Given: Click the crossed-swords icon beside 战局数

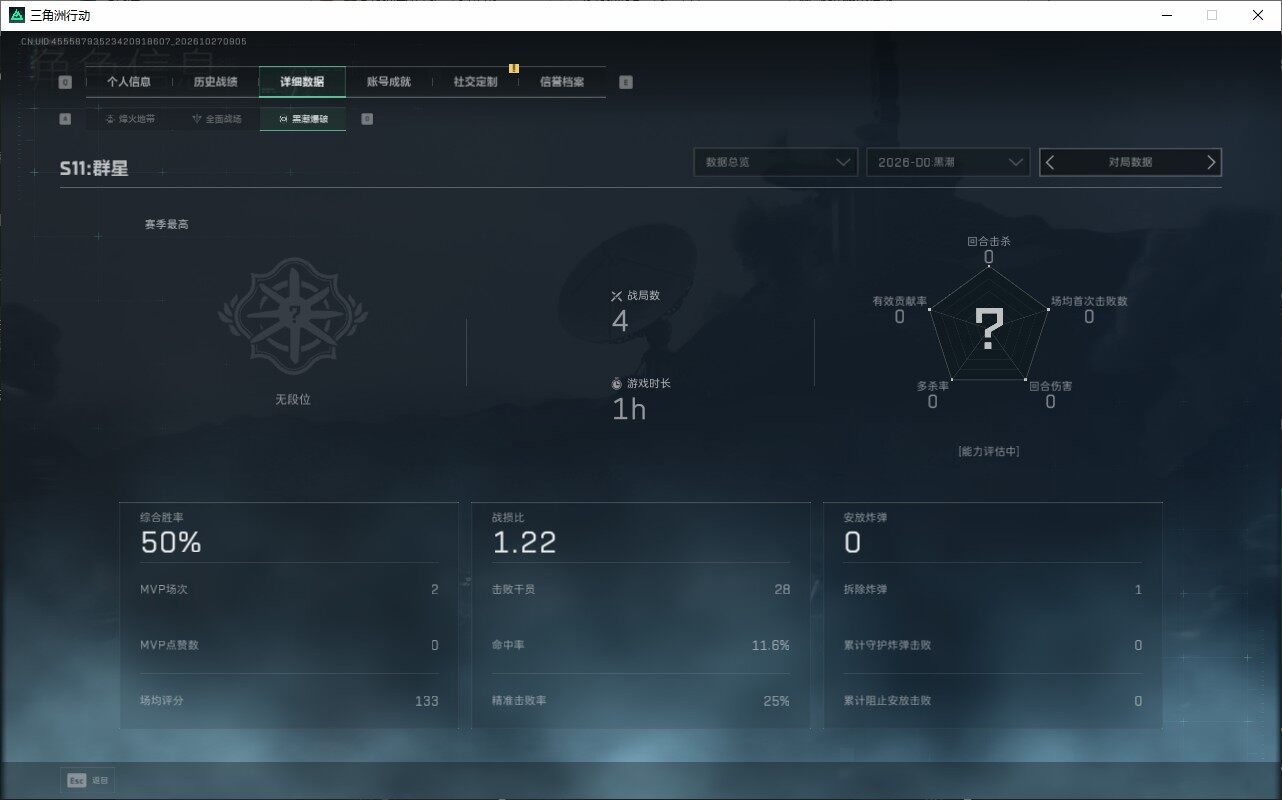Looking at the screenshot, I should click(x=617, y=296).
